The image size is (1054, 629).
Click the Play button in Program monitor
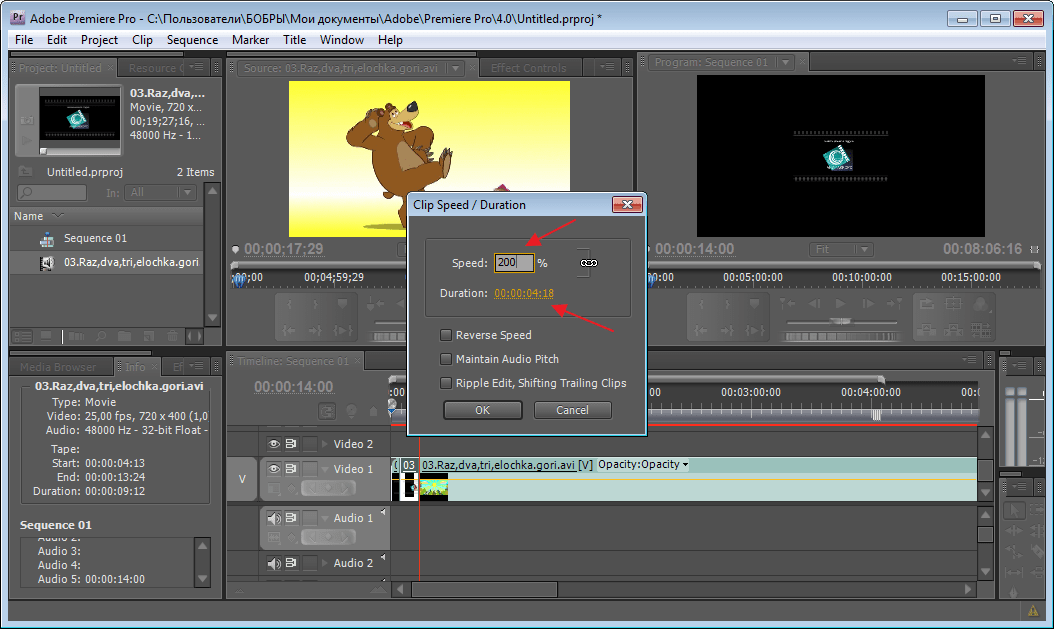(840, 304)
